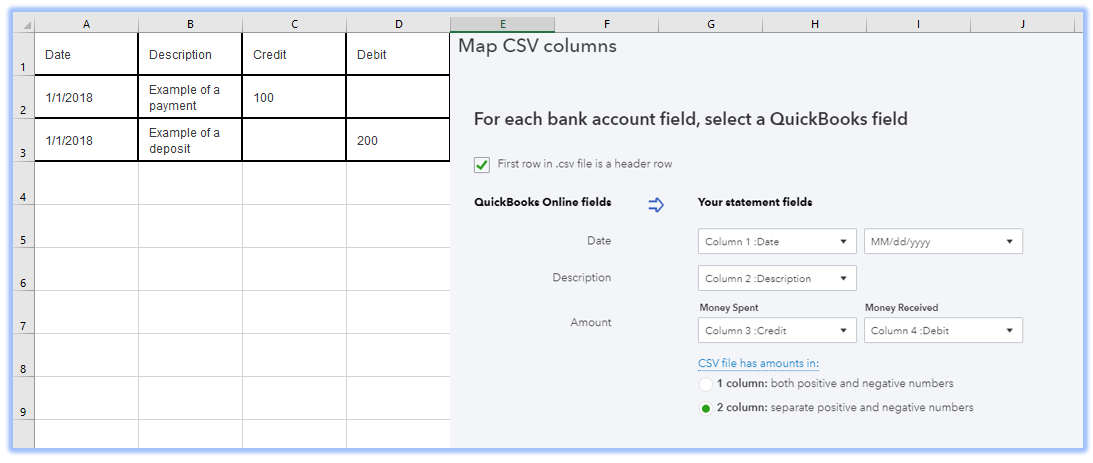Select column E header
The image size is (1093, 463).
click(502, 24)
